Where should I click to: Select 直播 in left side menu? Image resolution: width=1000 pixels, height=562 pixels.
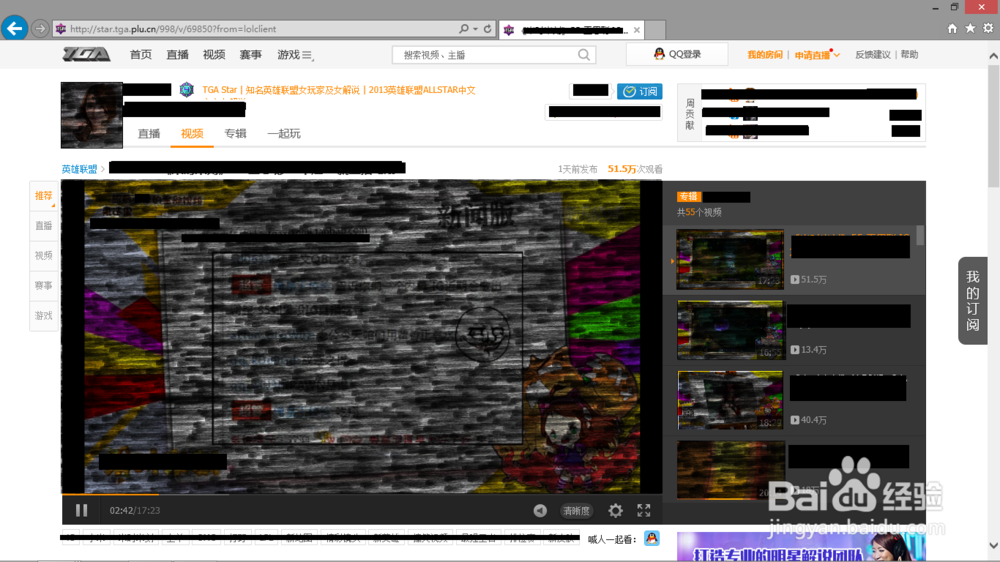(x=43, y=226)
